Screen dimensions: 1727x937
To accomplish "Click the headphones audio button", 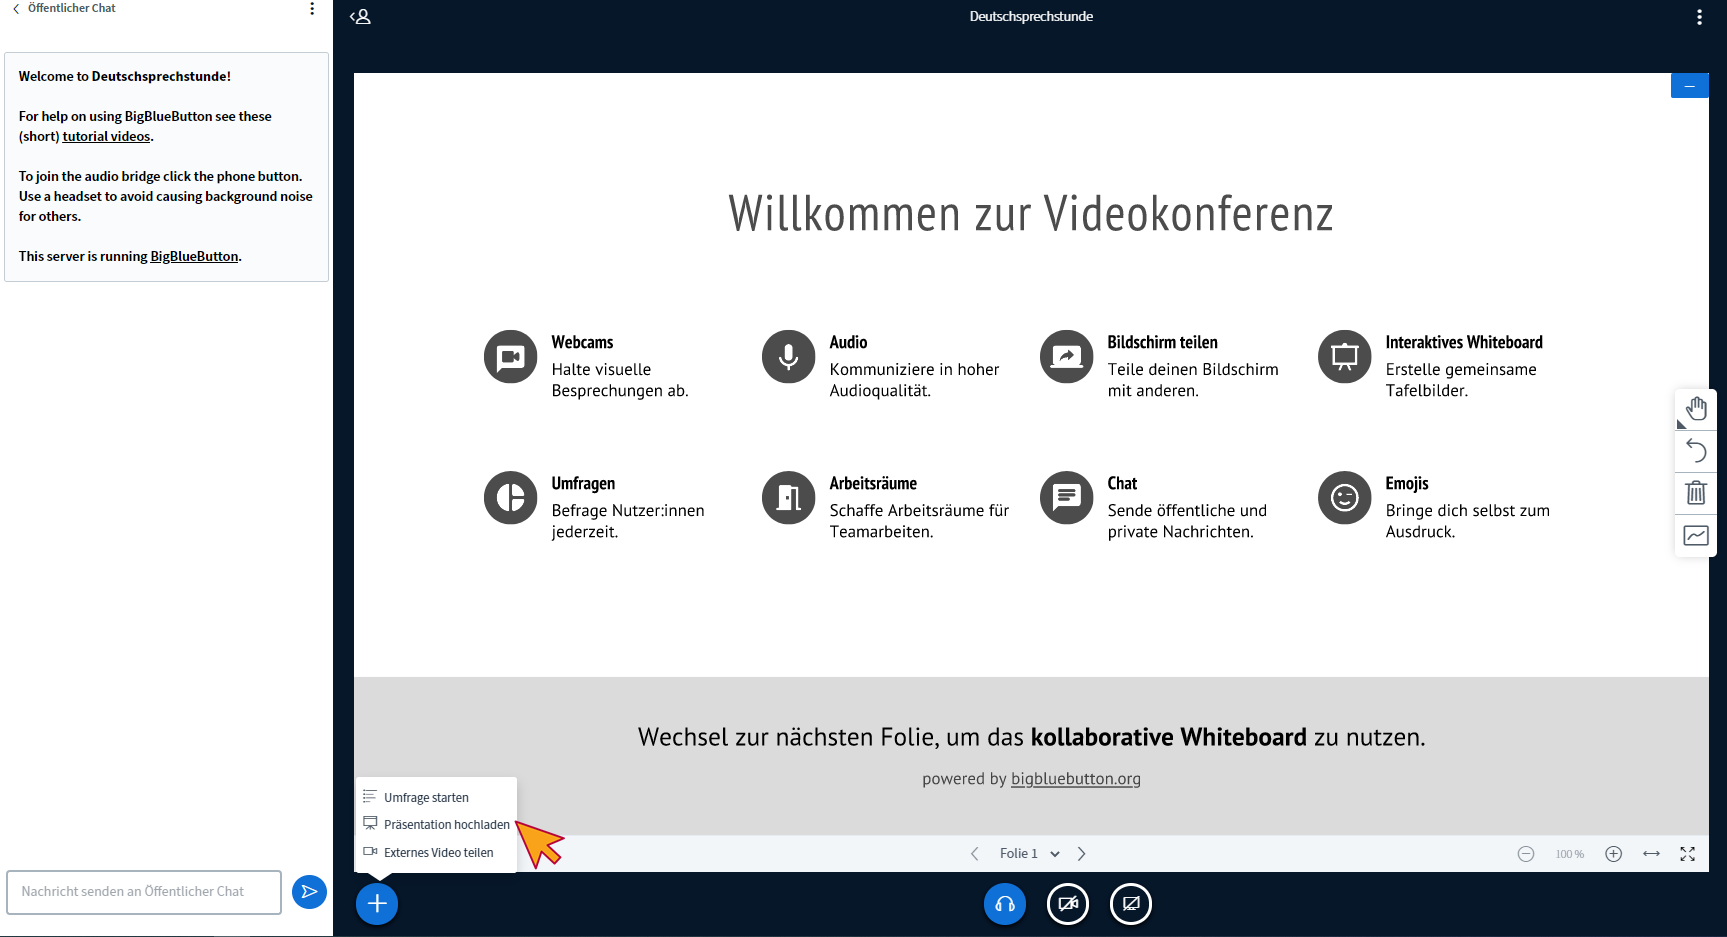I will tap(1005, 904).
